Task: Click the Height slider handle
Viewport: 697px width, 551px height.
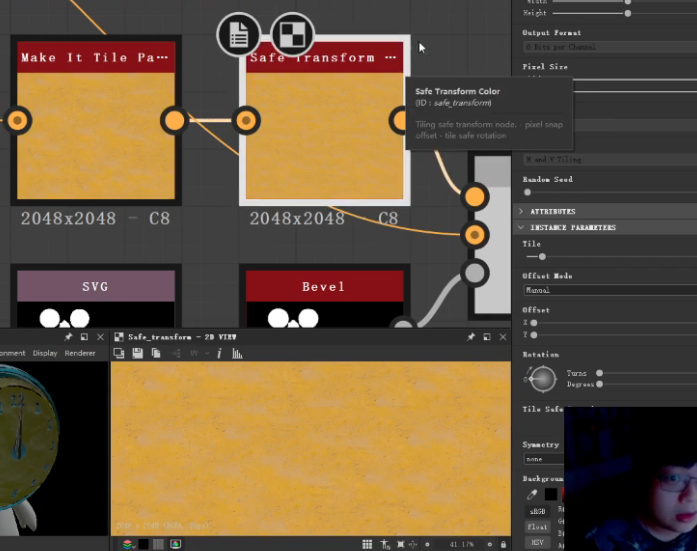Action: pos(628,13)
